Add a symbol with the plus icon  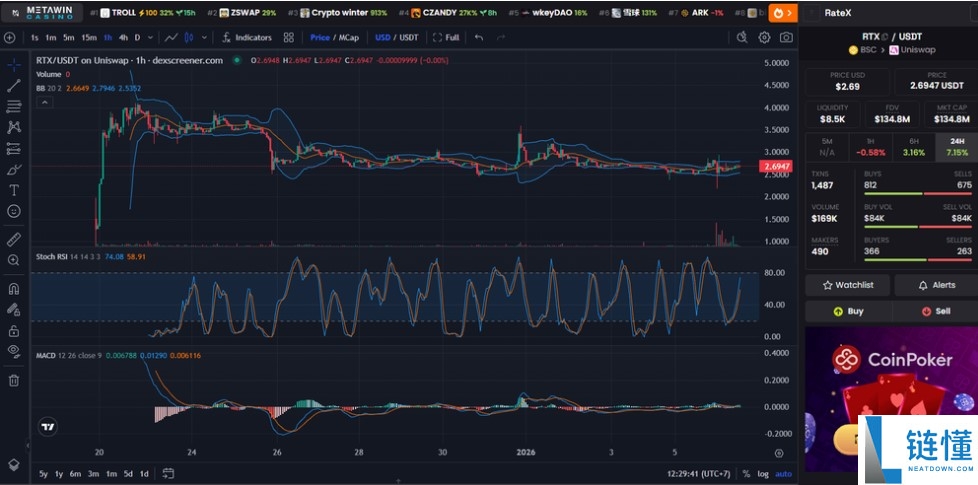click(x=9, y=37)
